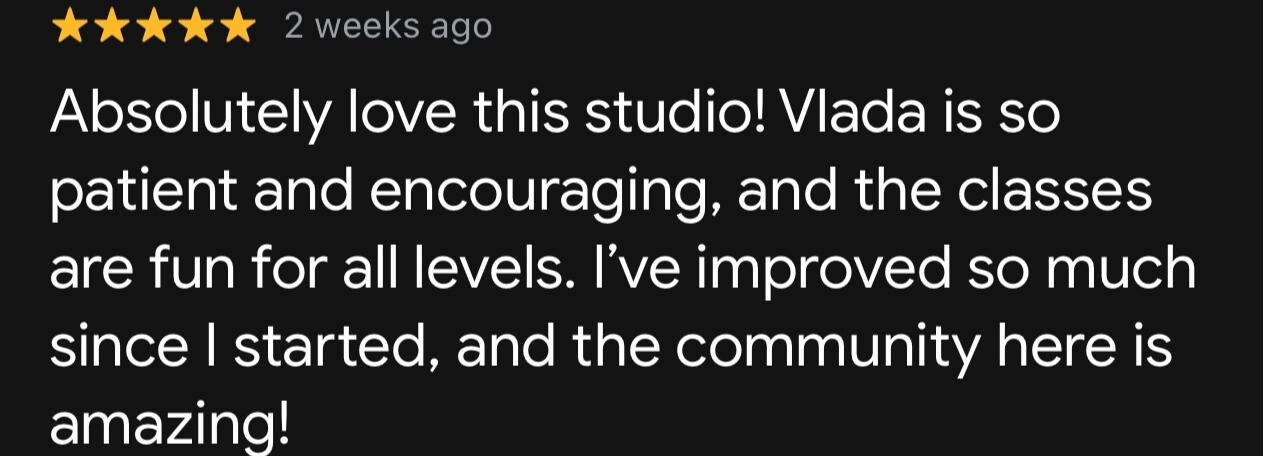Screen dimensions: 1263x456
Task: Click the second gold star
Action: pyautogui.click(x=111, y=27)
